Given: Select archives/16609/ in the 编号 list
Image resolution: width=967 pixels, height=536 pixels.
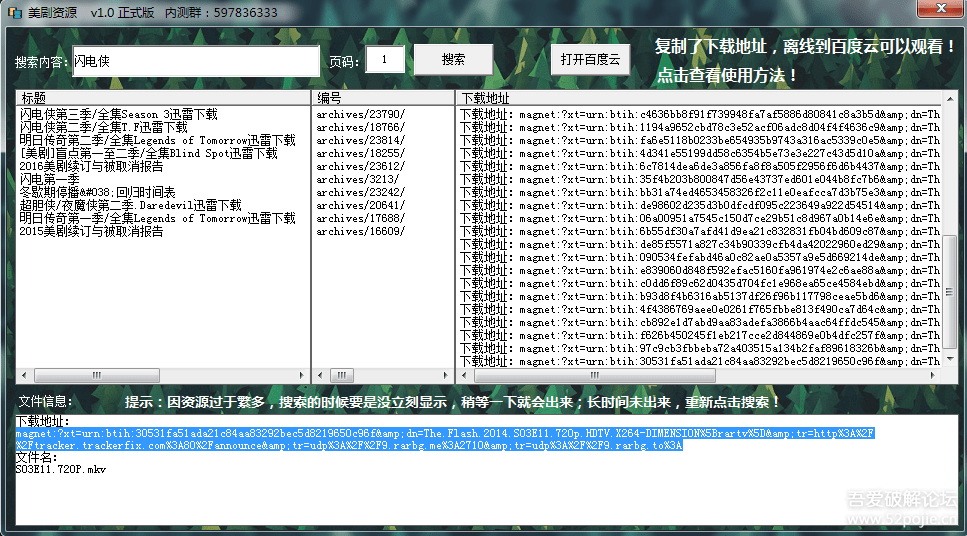Looking at the screenshot, I should (x=361, y=231).
